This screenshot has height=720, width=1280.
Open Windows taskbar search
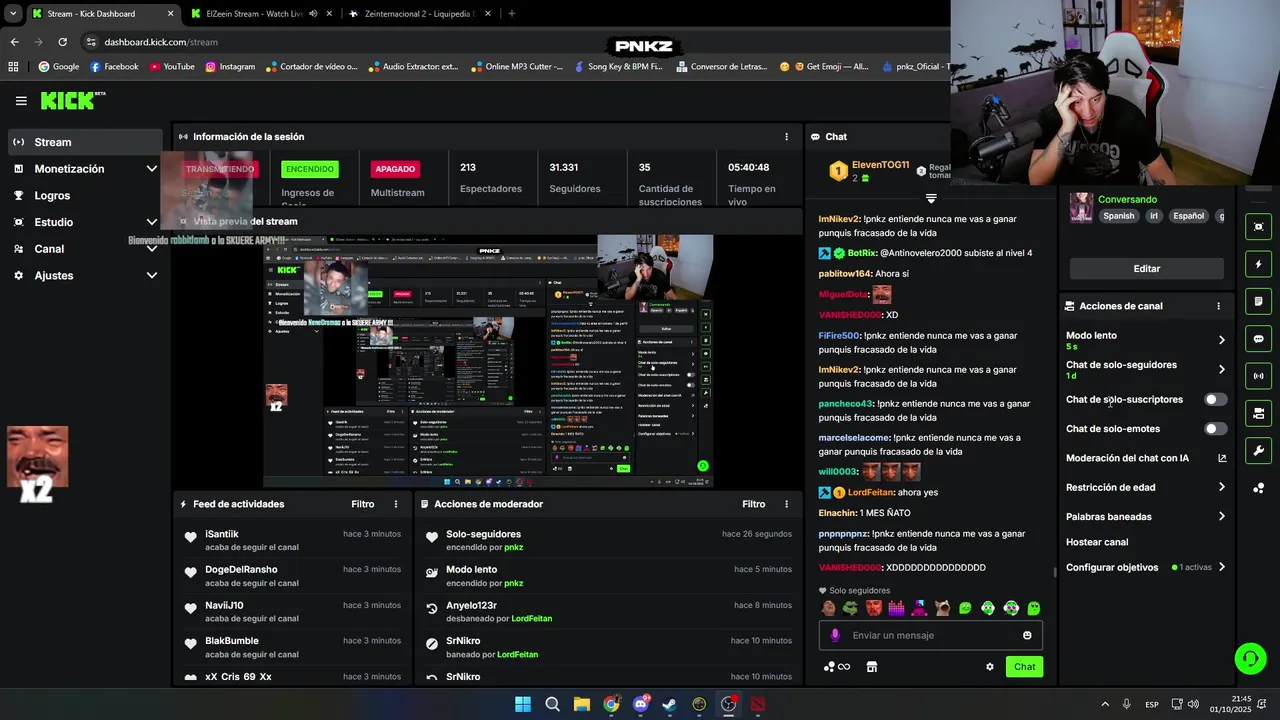click(552, 704)
